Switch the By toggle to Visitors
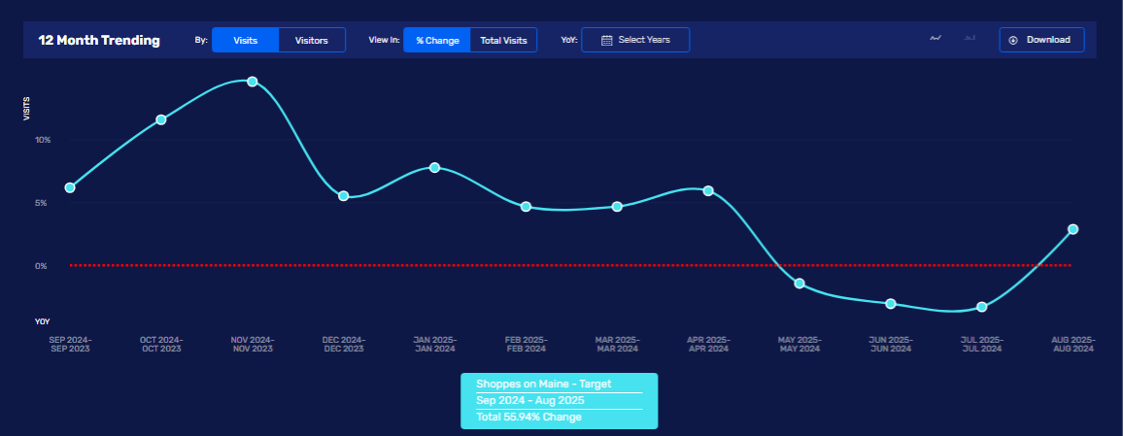 [311, 40]
